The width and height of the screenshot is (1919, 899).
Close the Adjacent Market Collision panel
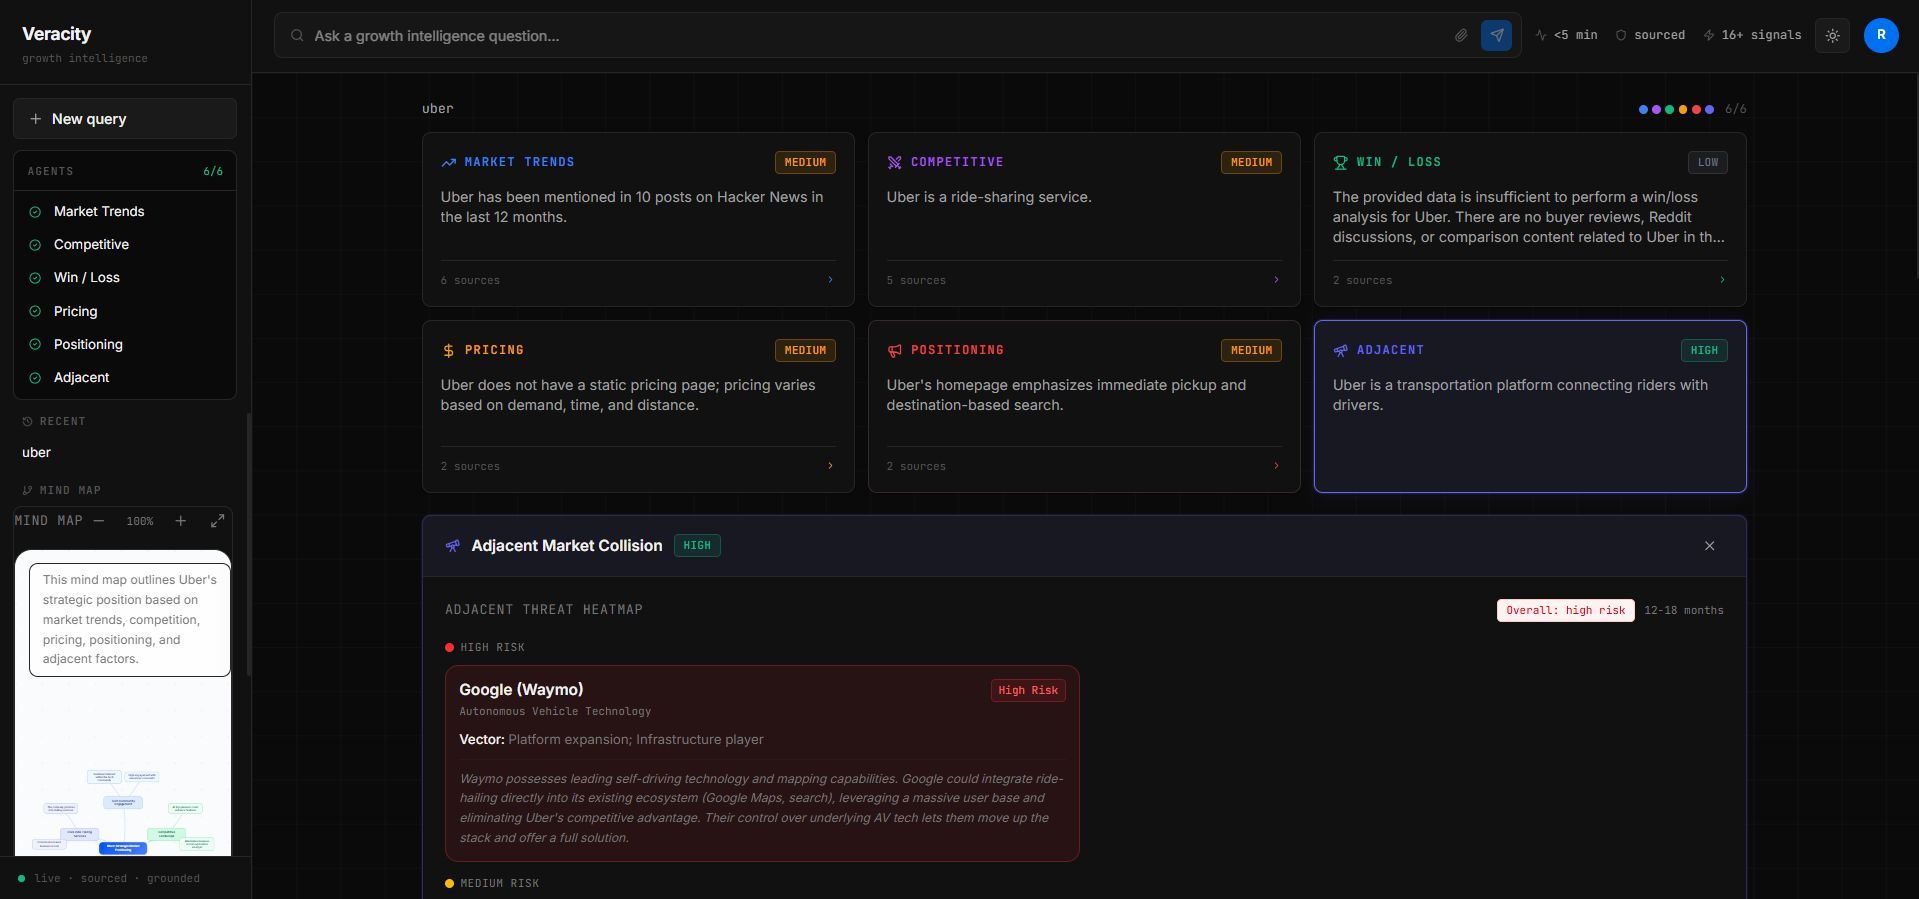pyautogui.click(x=1709, y=546)
